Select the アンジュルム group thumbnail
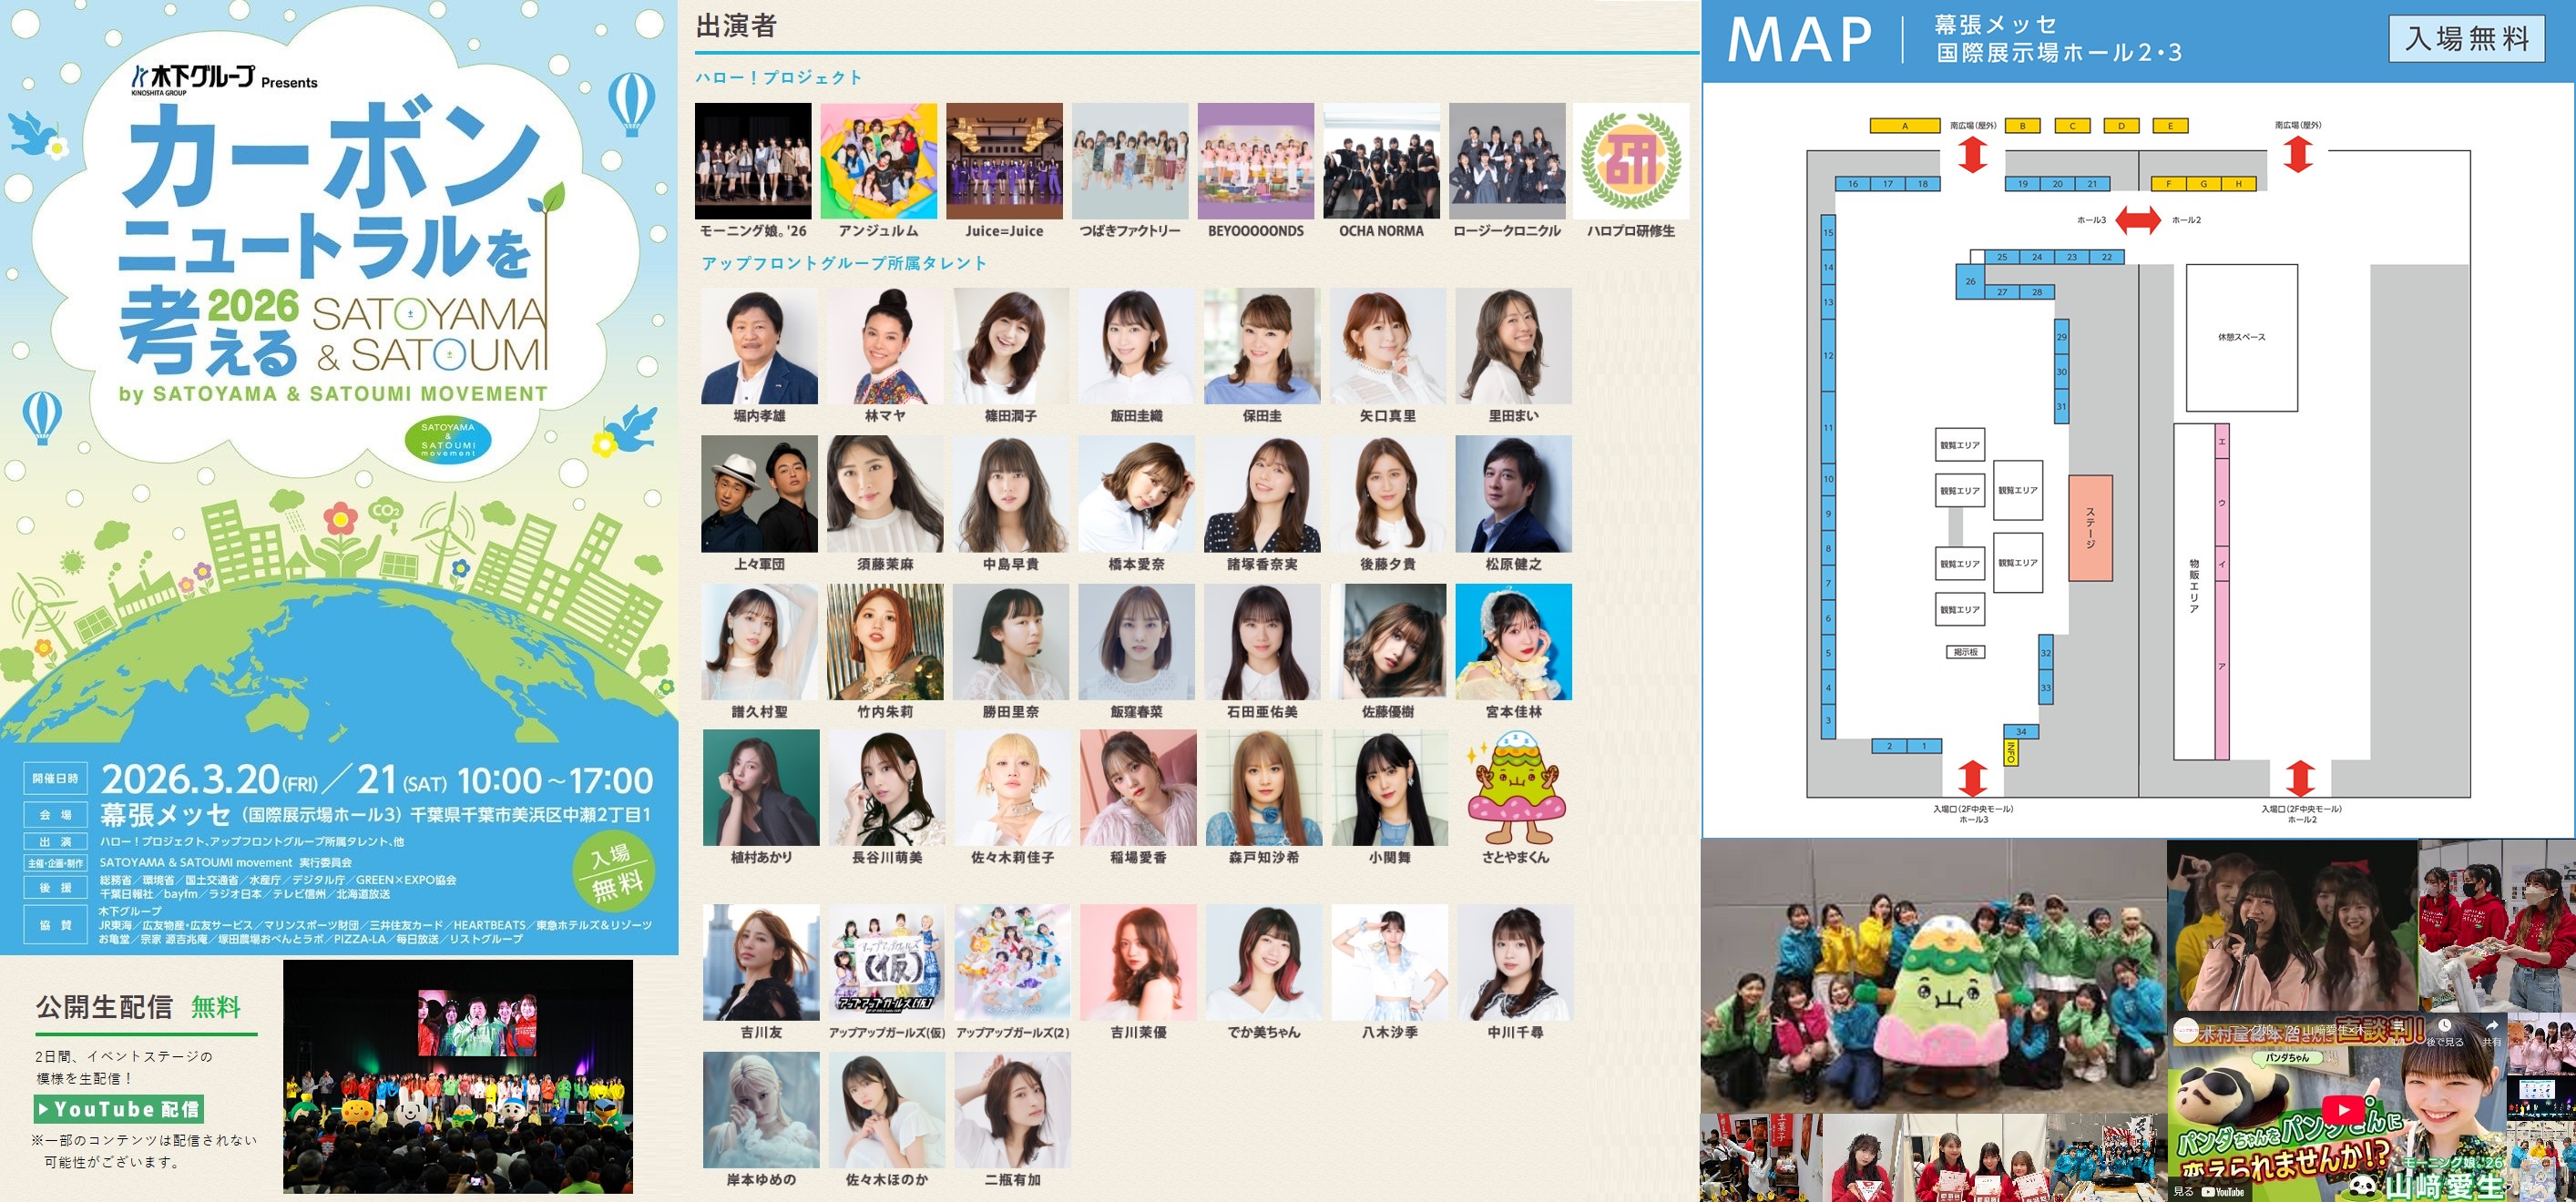The image size is (2576, 1202). coord(878,161)
